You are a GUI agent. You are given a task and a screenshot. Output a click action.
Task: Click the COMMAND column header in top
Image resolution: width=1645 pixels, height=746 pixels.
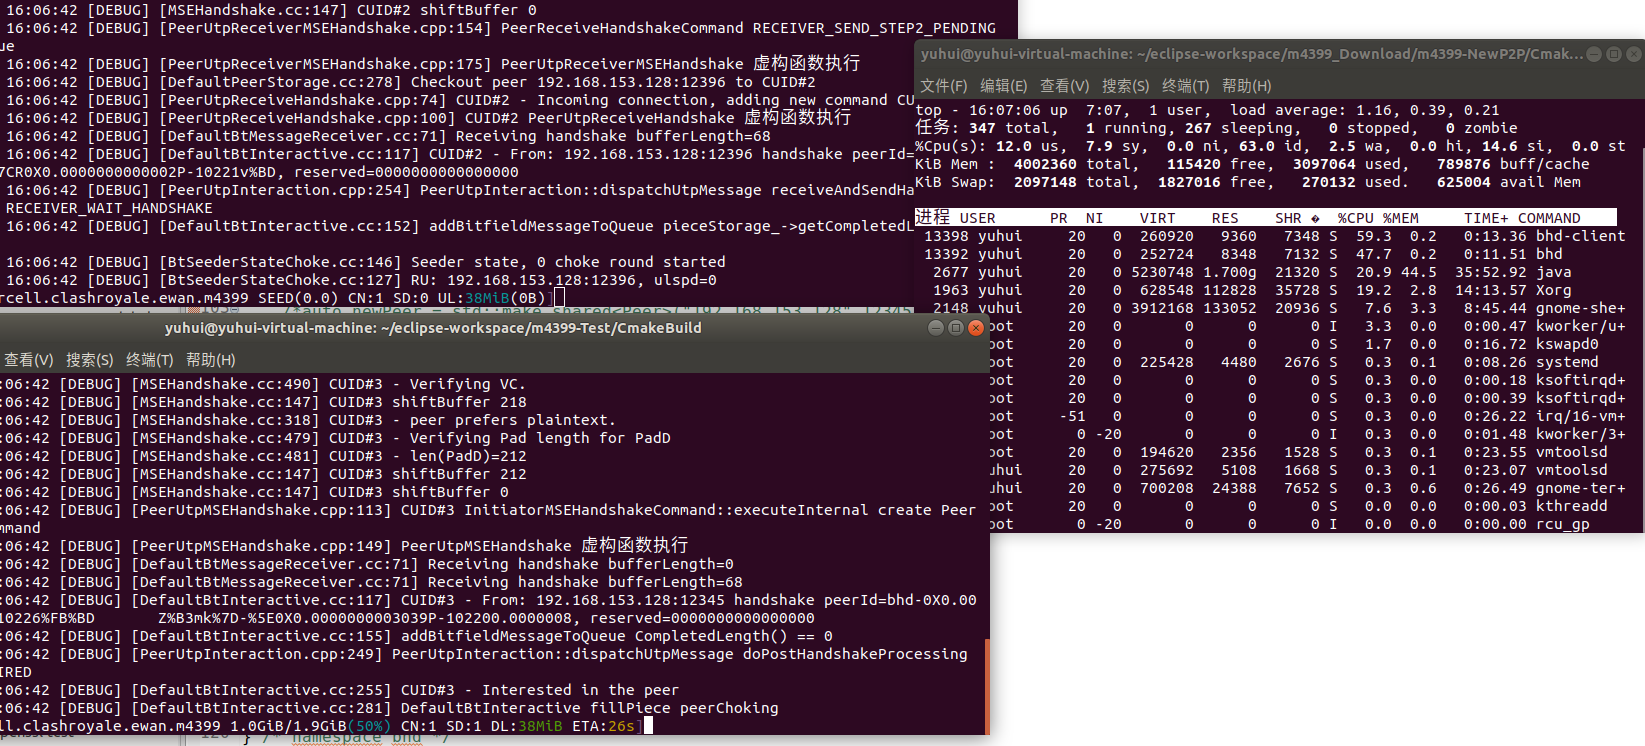pos(1549,218)
